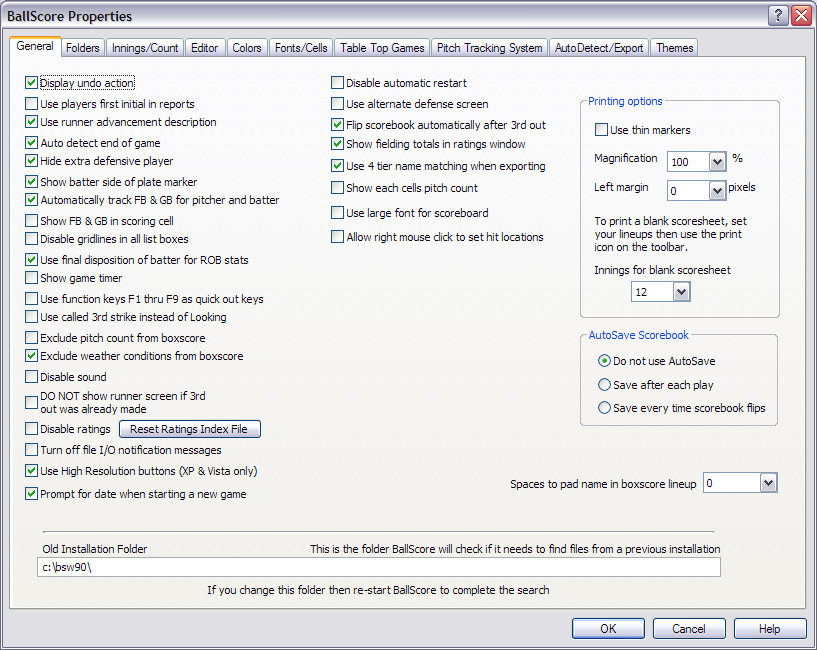Switch to the Folders tab

(x=82, y=48)
